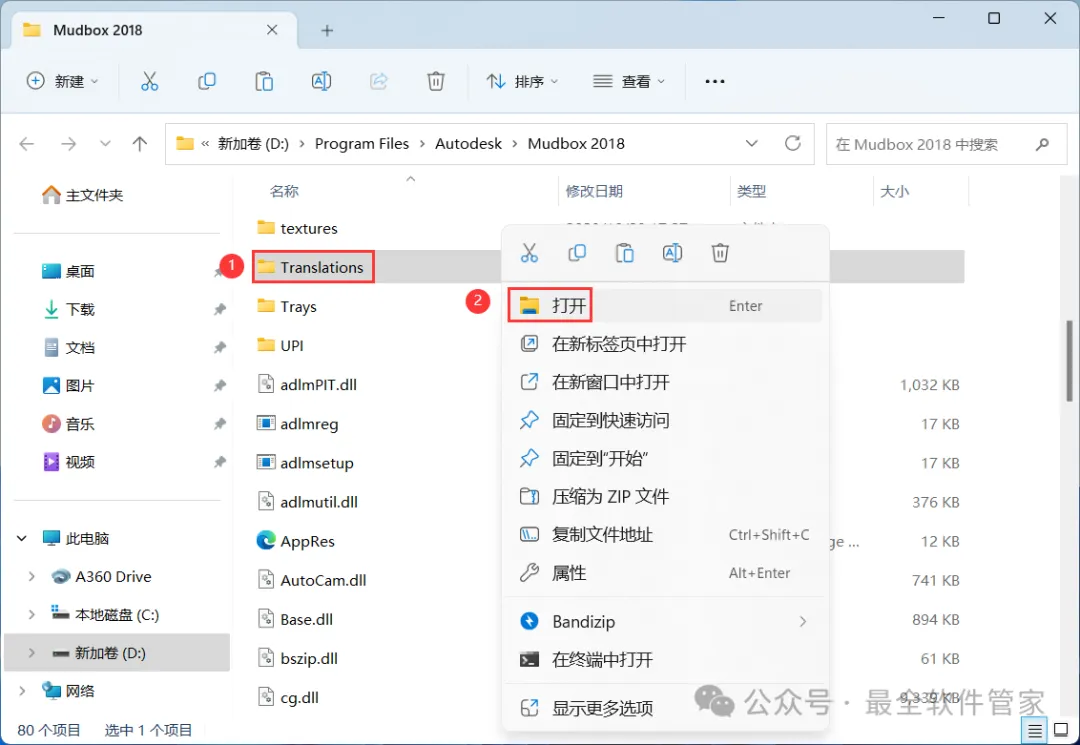Open 下载 in the sidebar
This screenshot has height=745, width=1080.
pyautogui.click(x=68, y=309)
